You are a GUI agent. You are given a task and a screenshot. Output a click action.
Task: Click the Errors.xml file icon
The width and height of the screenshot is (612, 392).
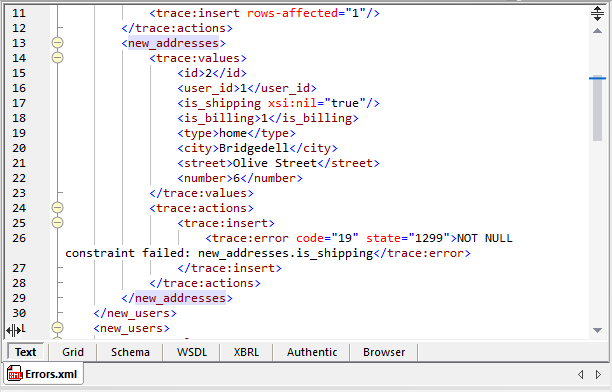coord(15,374)
